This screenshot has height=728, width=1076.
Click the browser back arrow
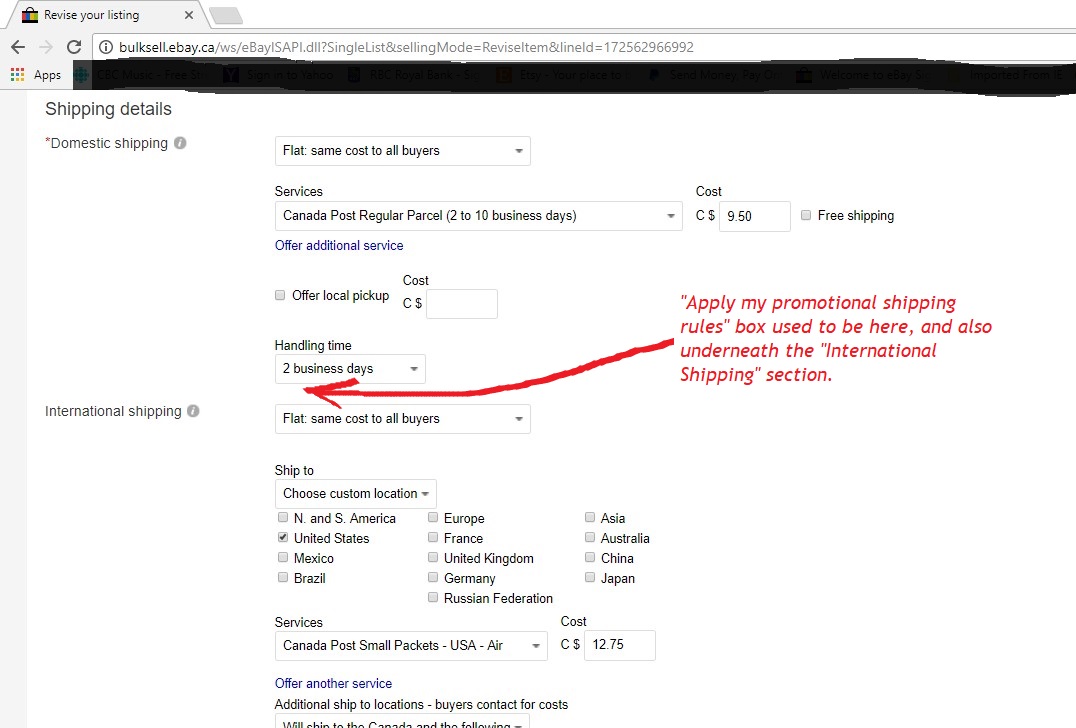tap(17, 47)
